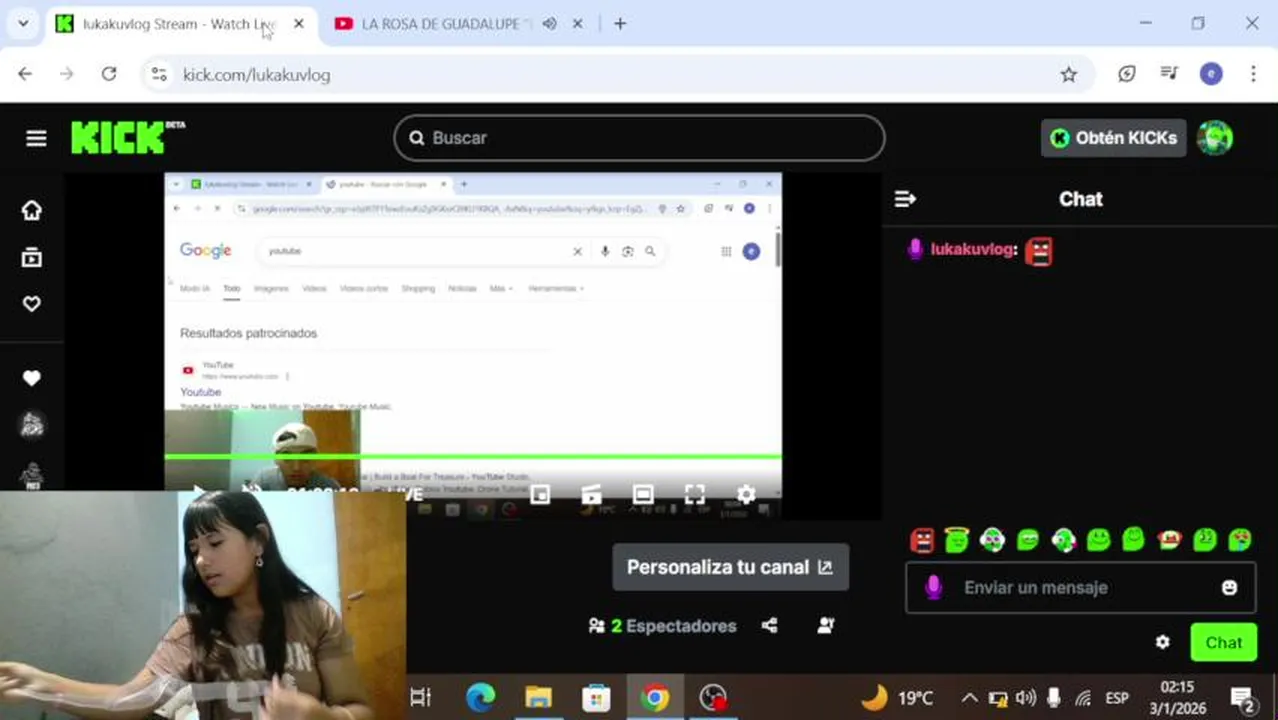
Task: Open OBS Studio from taskbar
Action: pyautogui.click(x=713, y=697)
